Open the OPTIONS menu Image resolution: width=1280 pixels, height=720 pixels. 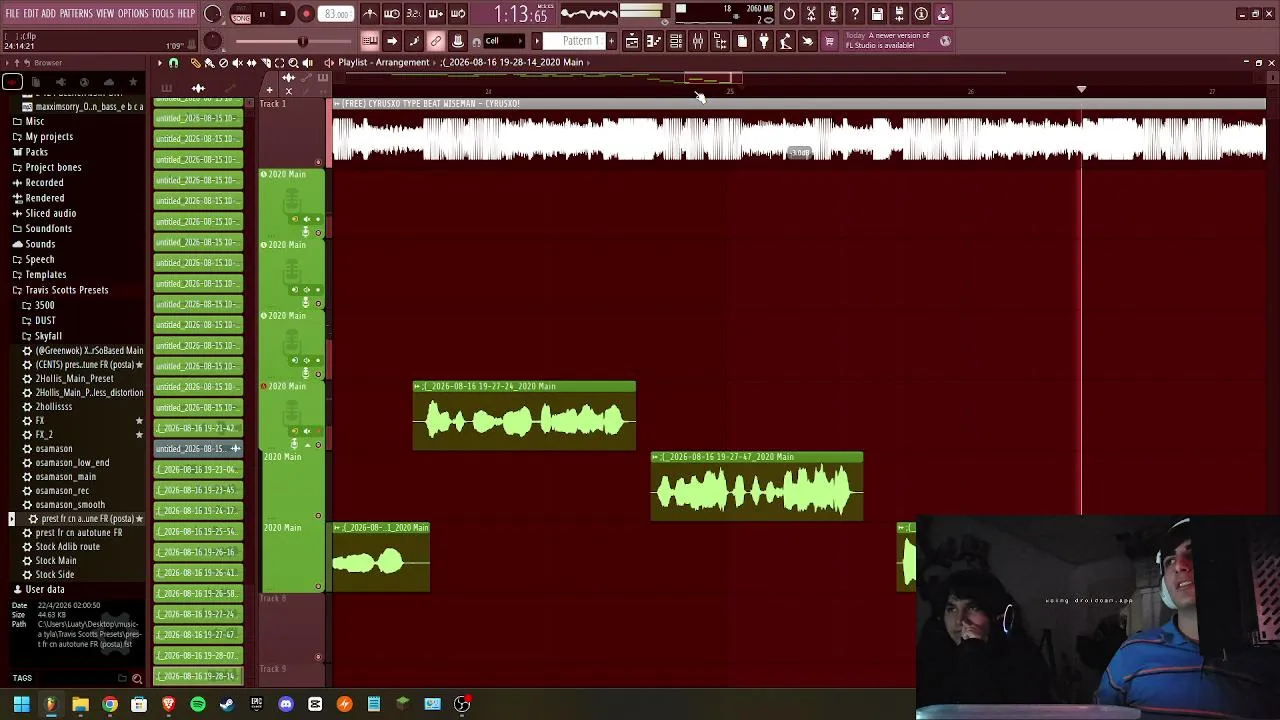(133, 14)
